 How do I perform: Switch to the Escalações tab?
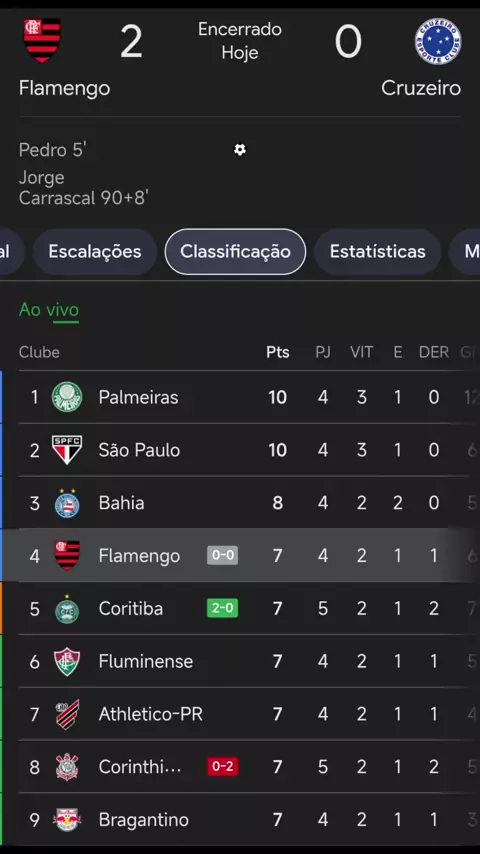coord(95,252)
